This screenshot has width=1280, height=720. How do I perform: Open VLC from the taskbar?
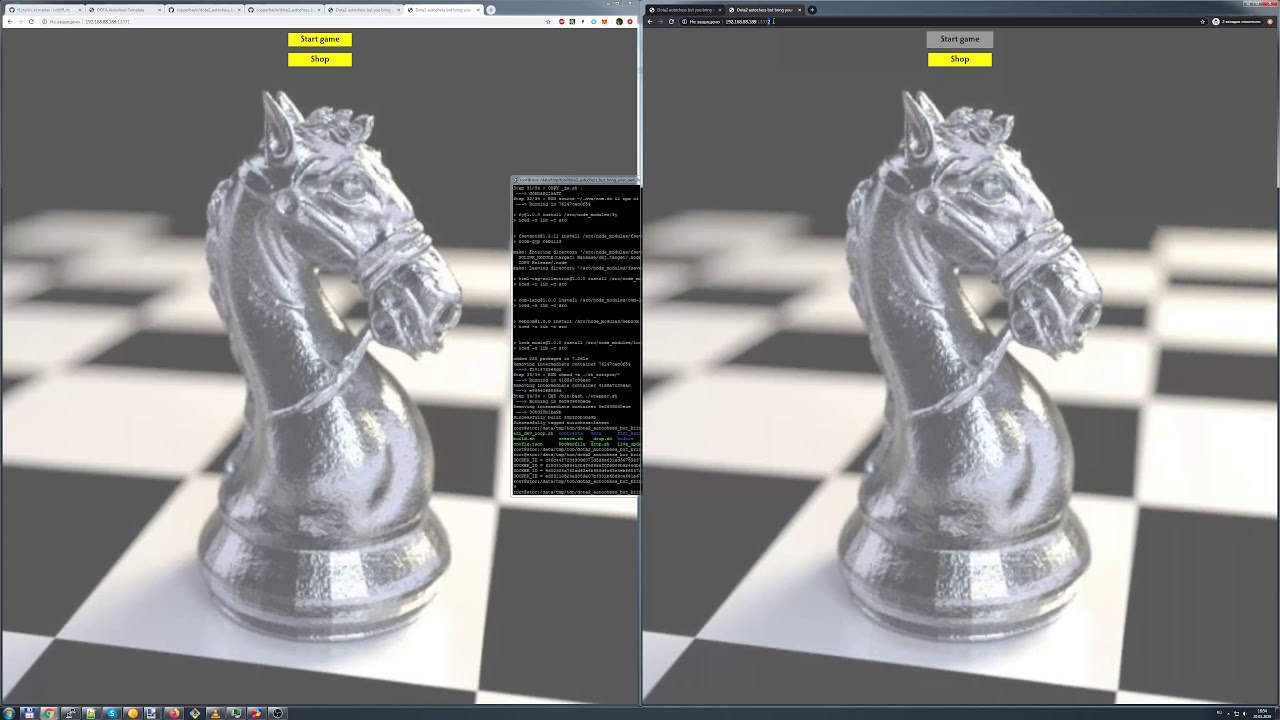tap(215, 713)
